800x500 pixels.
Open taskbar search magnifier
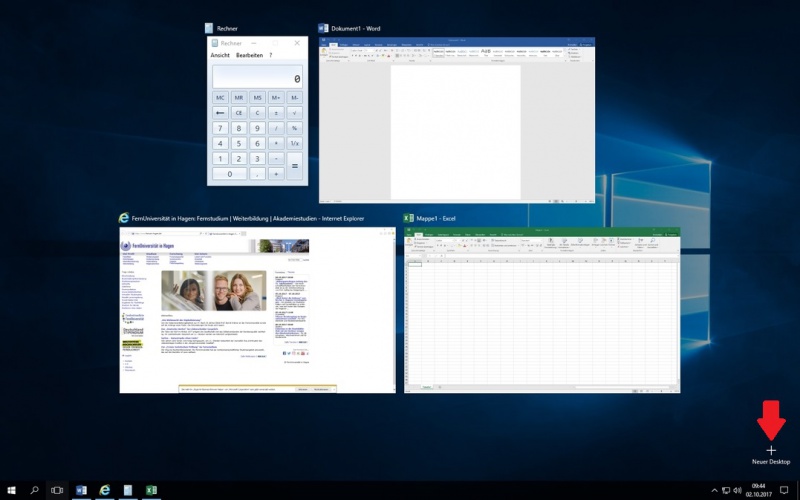[x=34, y=490]
